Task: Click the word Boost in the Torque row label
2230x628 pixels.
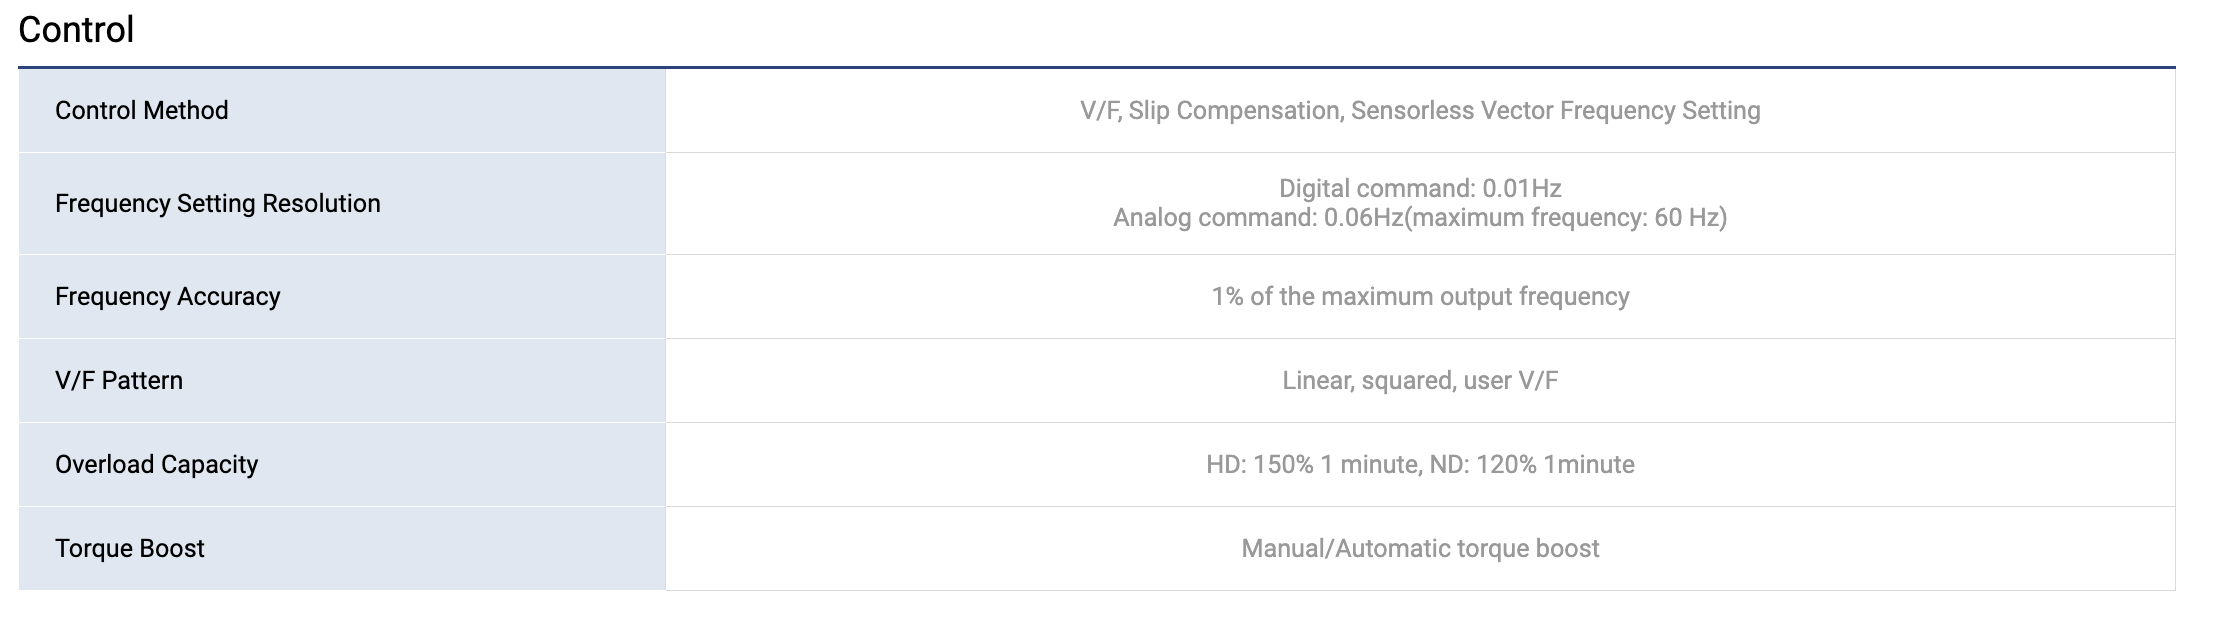Action: tap(171, 548)
